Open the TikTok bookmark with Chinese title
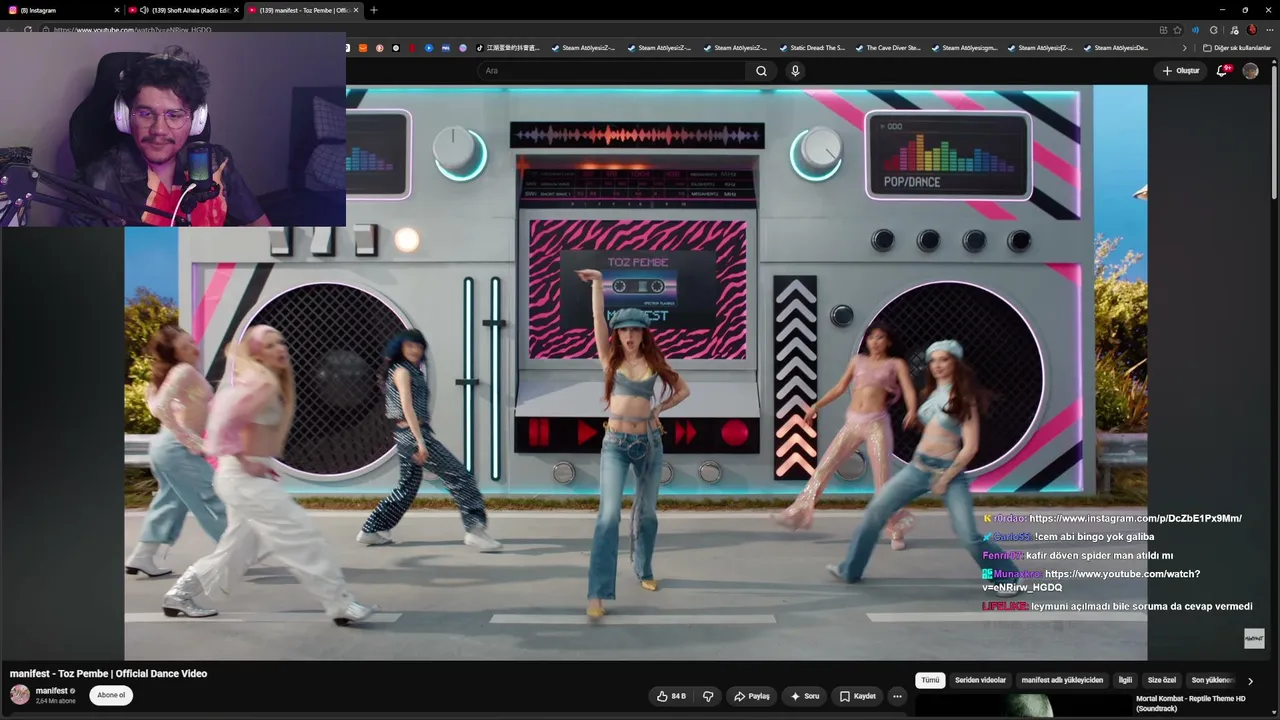Viewport: 1280px width, 720px height. [x=507, y=48]
